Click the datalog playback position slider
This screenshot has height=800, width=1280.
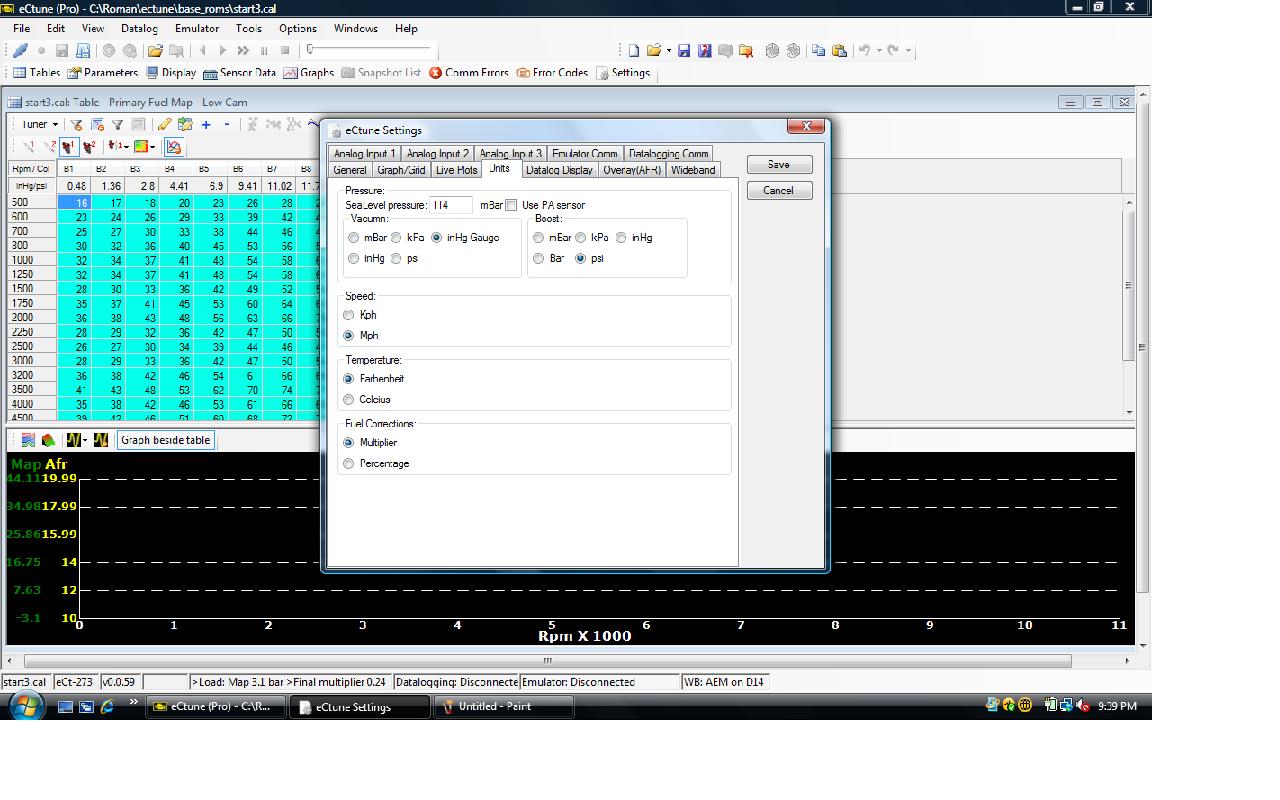(x=370, y=48)
